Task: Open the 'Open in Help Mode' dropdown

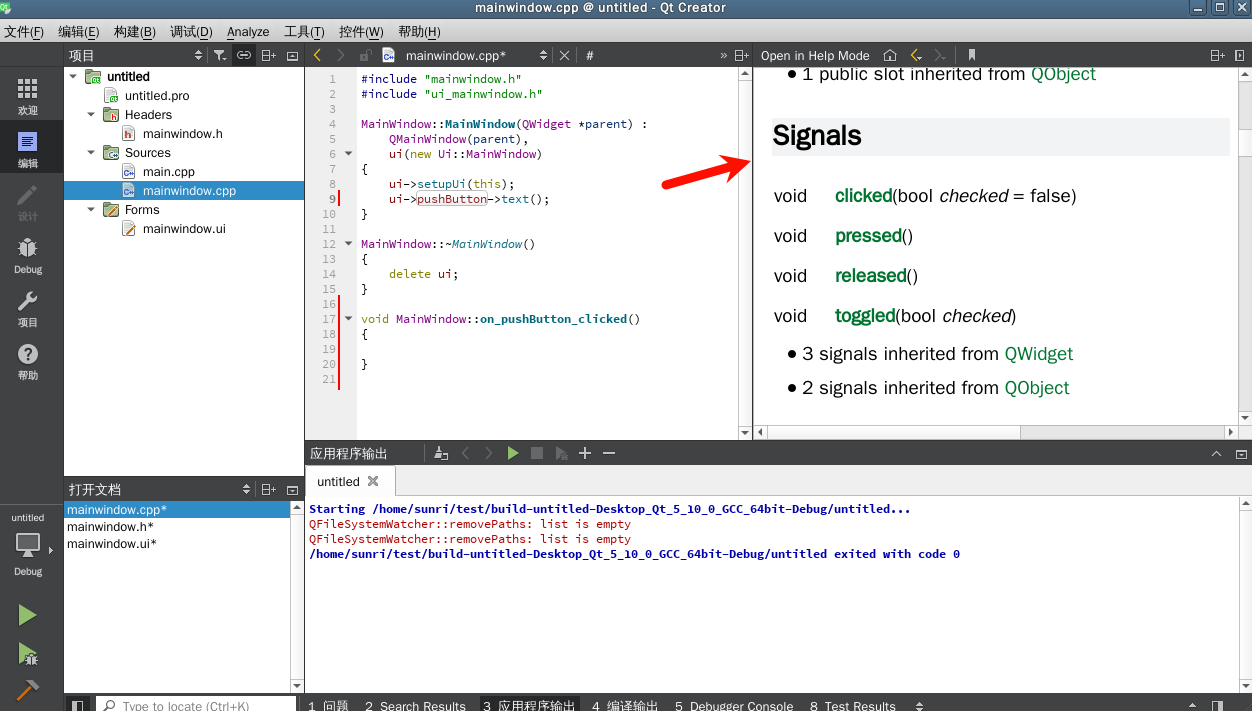Action: (x=815, y=56)
